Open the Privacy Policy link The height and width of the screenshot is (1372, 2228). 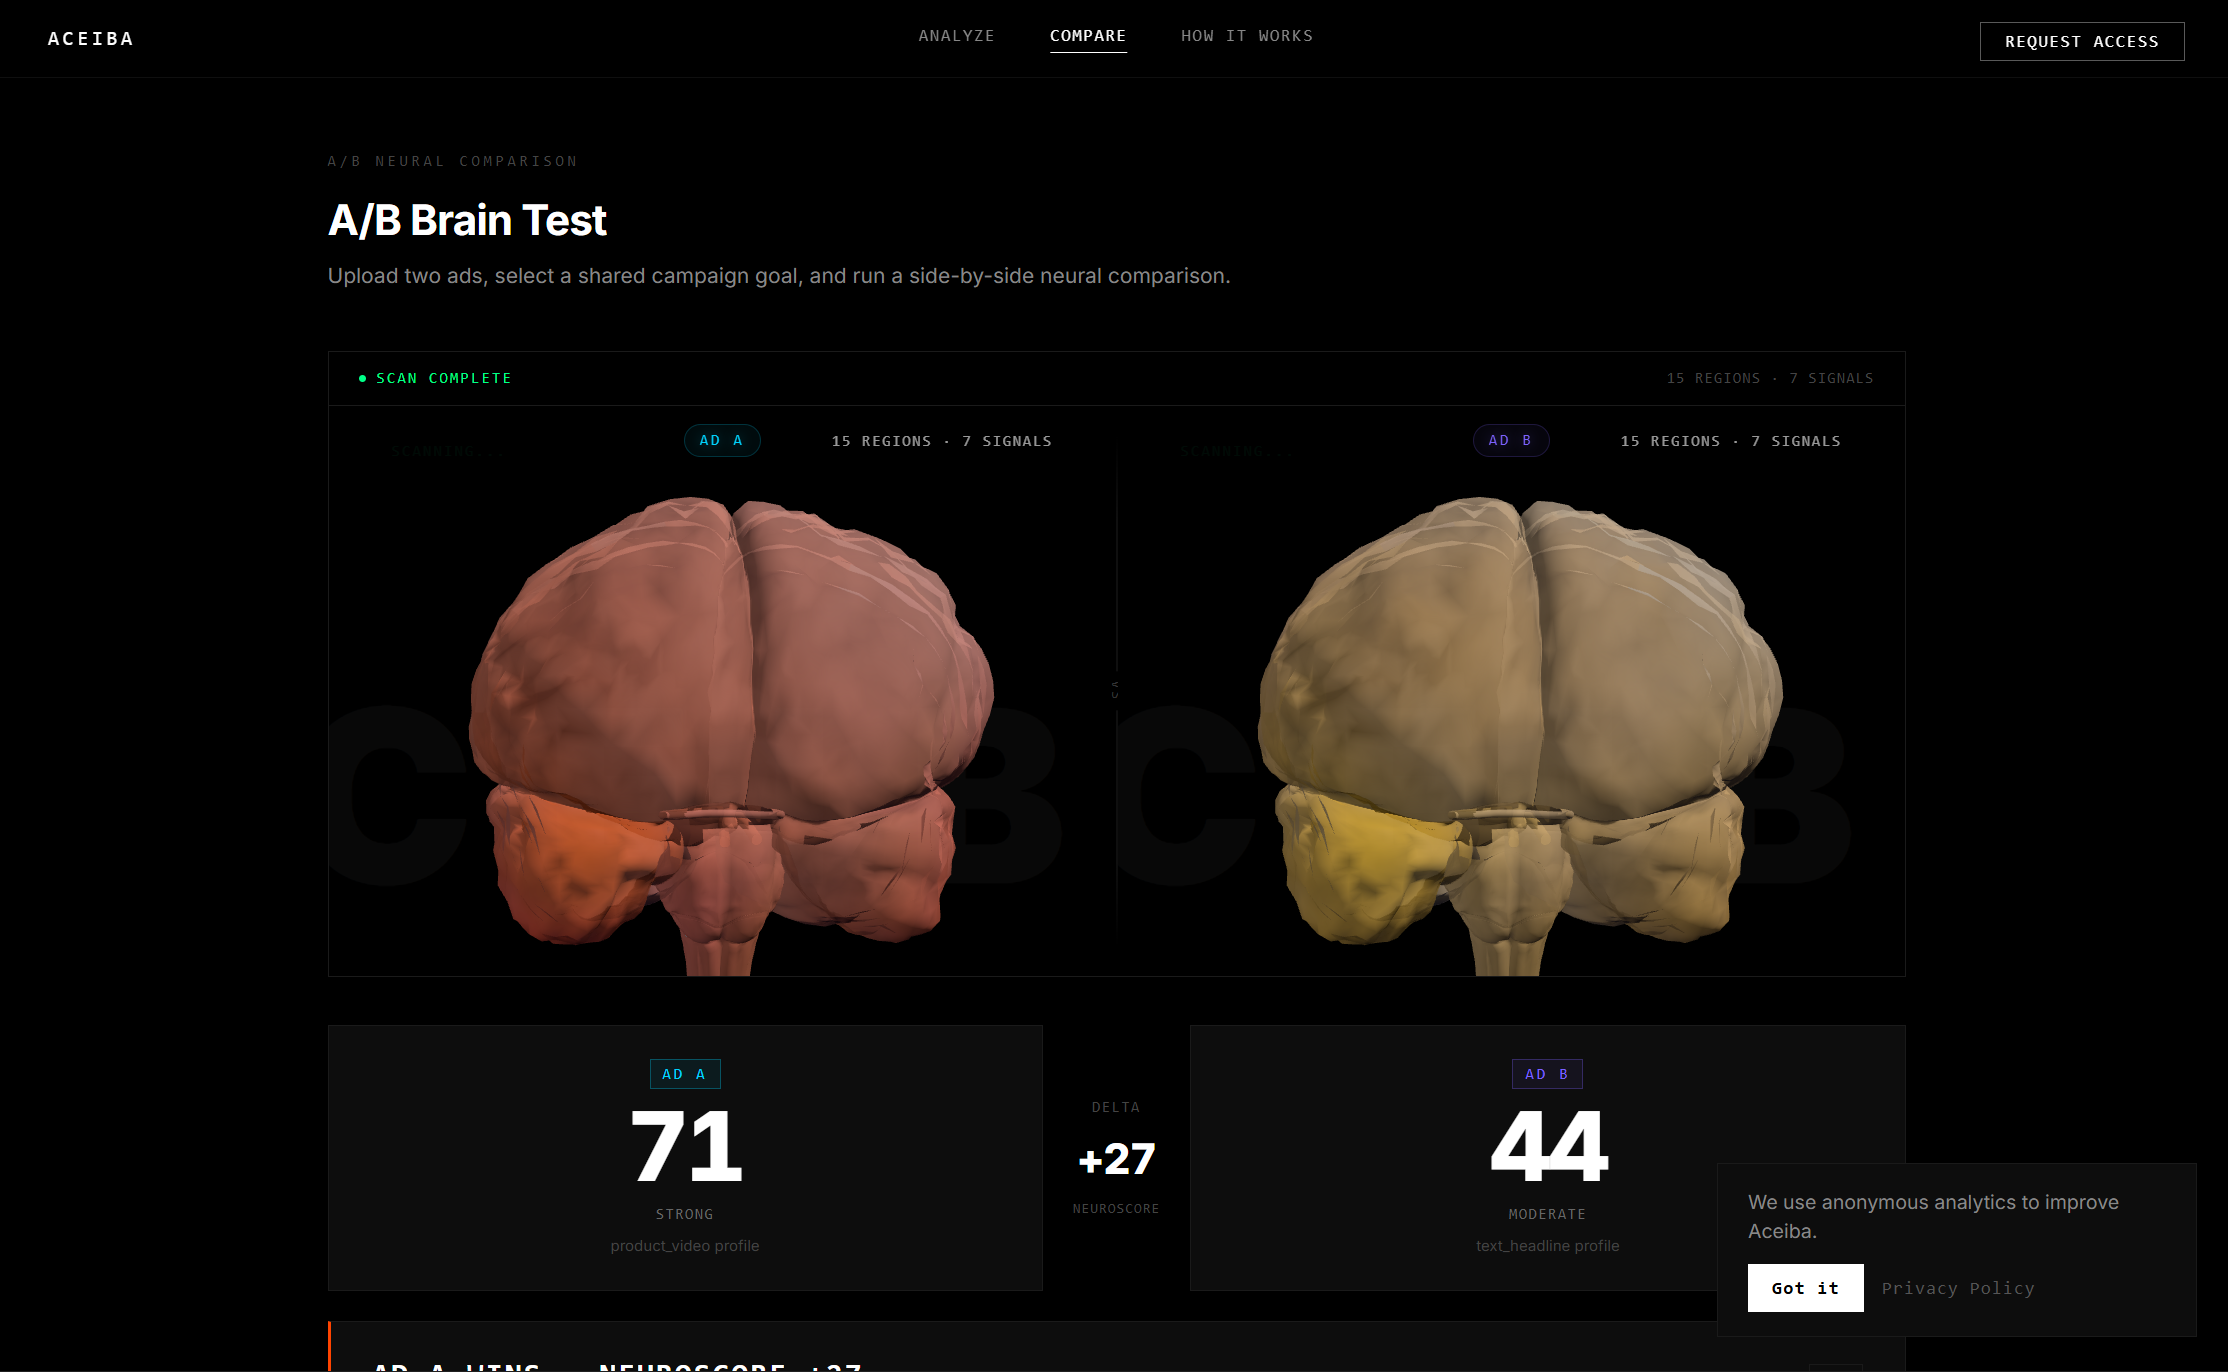(1957, 1288)
